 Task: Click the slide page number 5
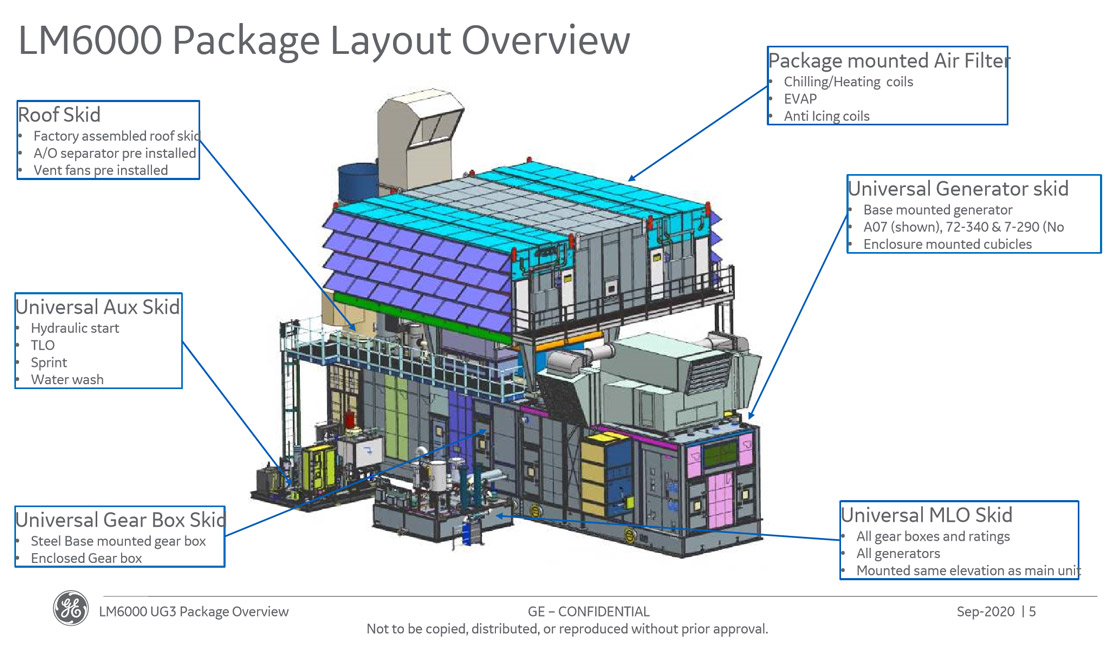(x=1032, y=612)
